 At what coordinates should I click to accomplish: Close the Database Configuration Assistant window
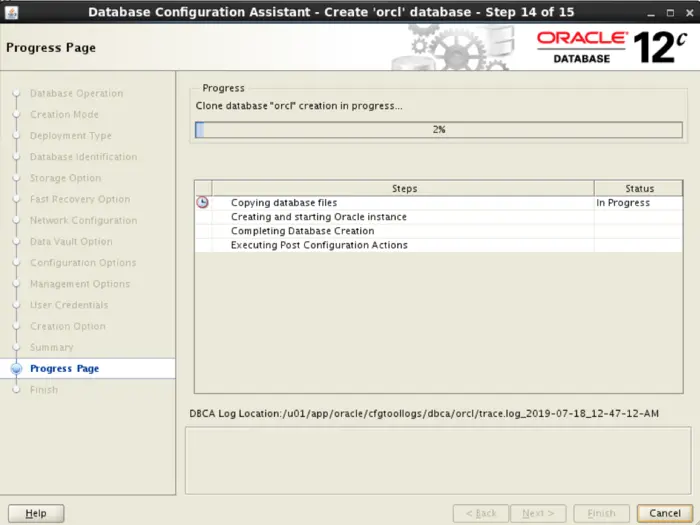[689, 13]
